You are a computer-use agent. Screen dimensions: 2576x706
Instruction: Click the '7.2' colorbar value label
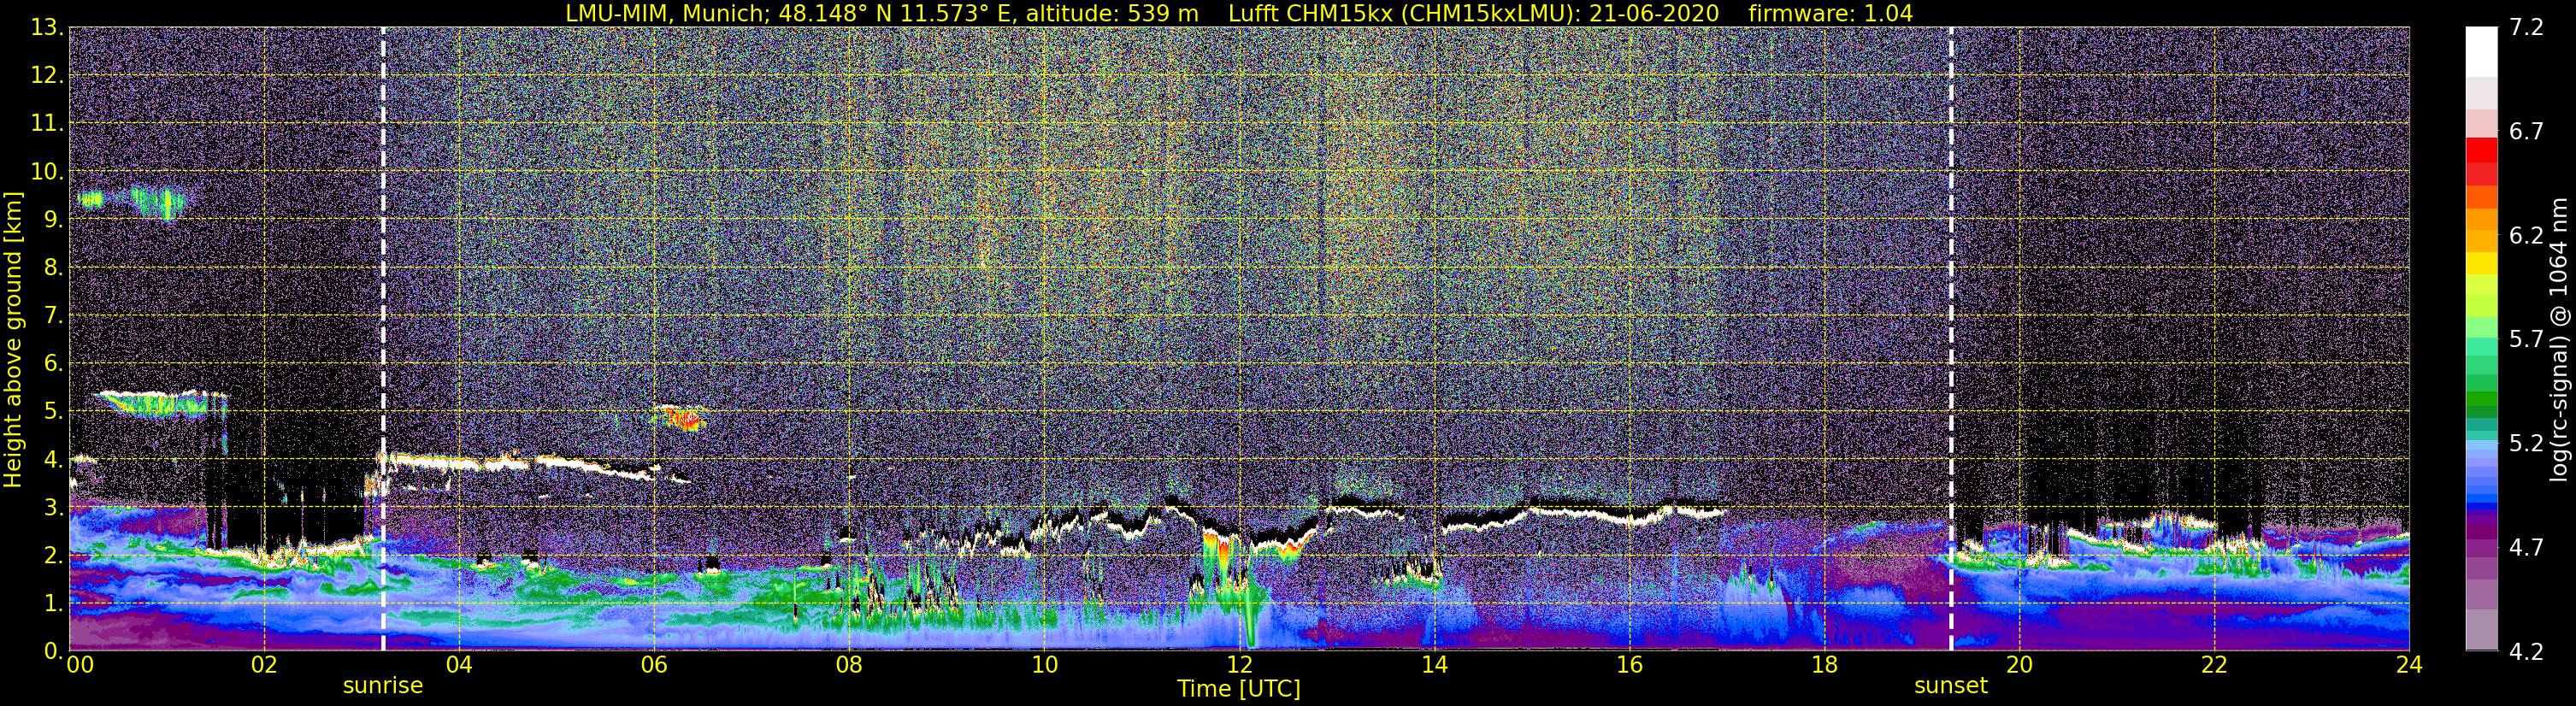(x=2526, y=28)
